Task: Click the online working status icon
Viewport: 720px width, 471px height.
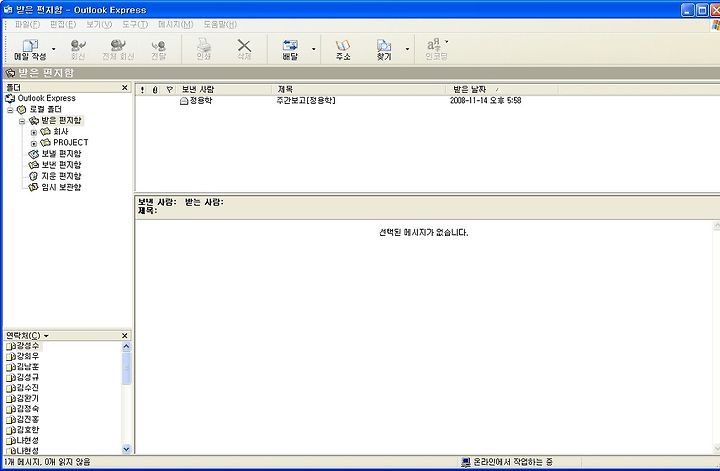Action: (x=466, y=462)
